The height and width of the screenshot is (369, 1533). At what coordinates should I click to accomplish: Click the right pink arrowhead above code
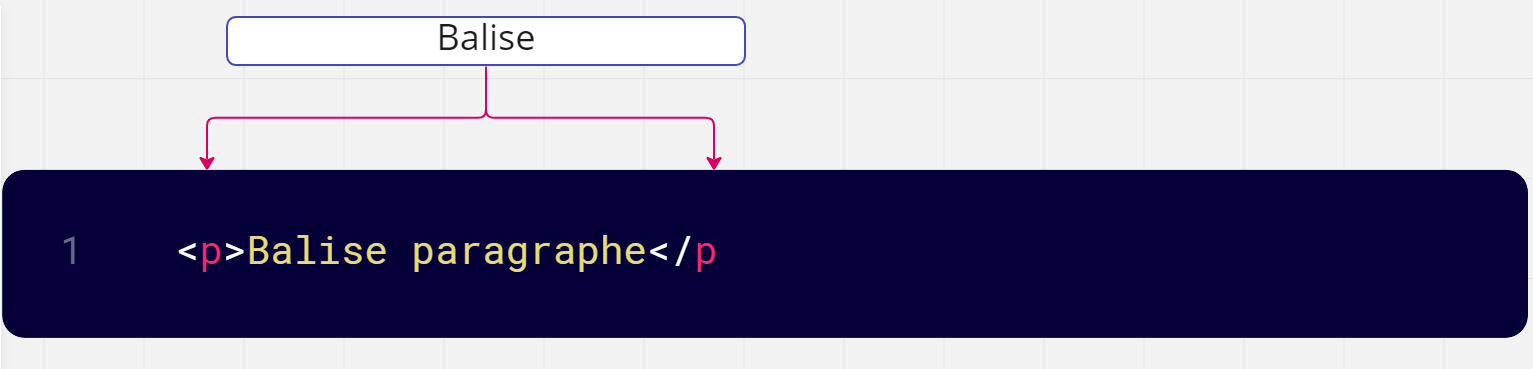coord(713,163)
